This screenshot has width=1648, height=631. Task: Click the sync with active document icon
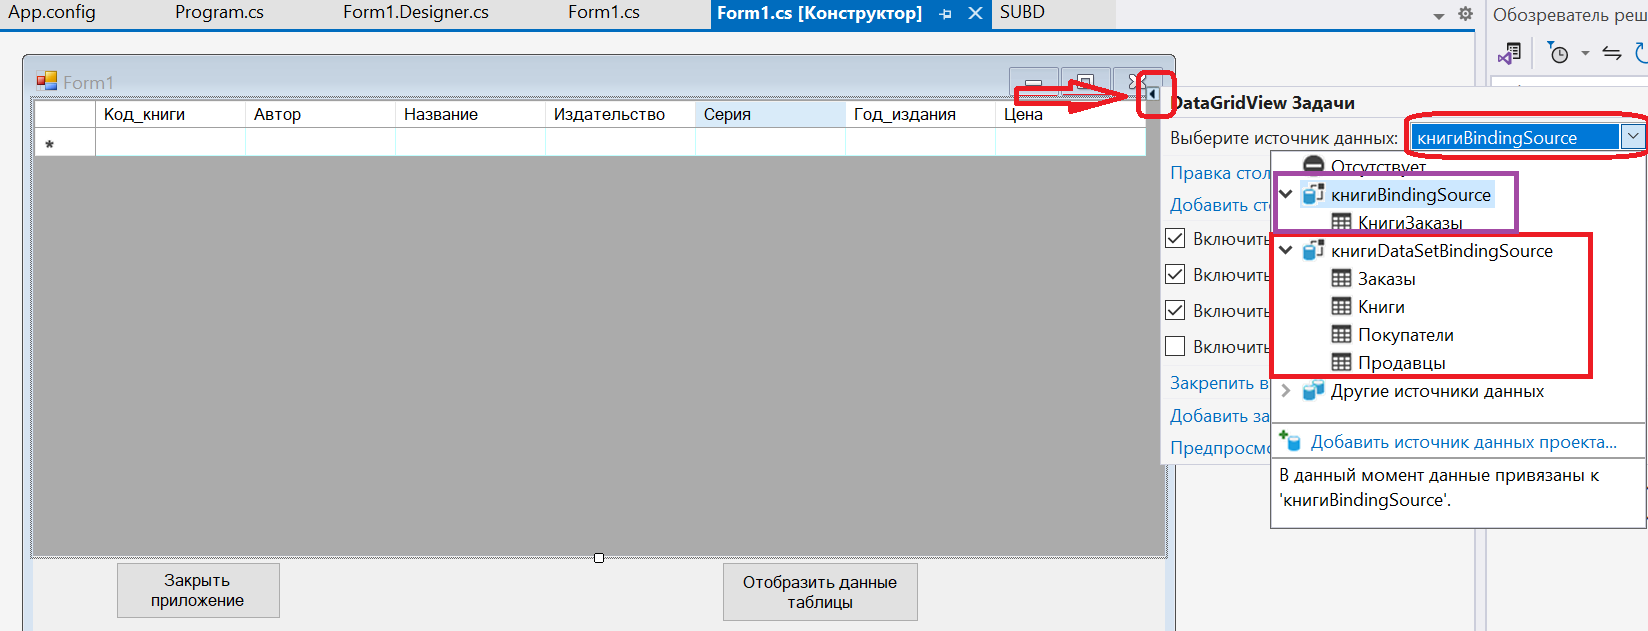click(x=1611, y=53)
